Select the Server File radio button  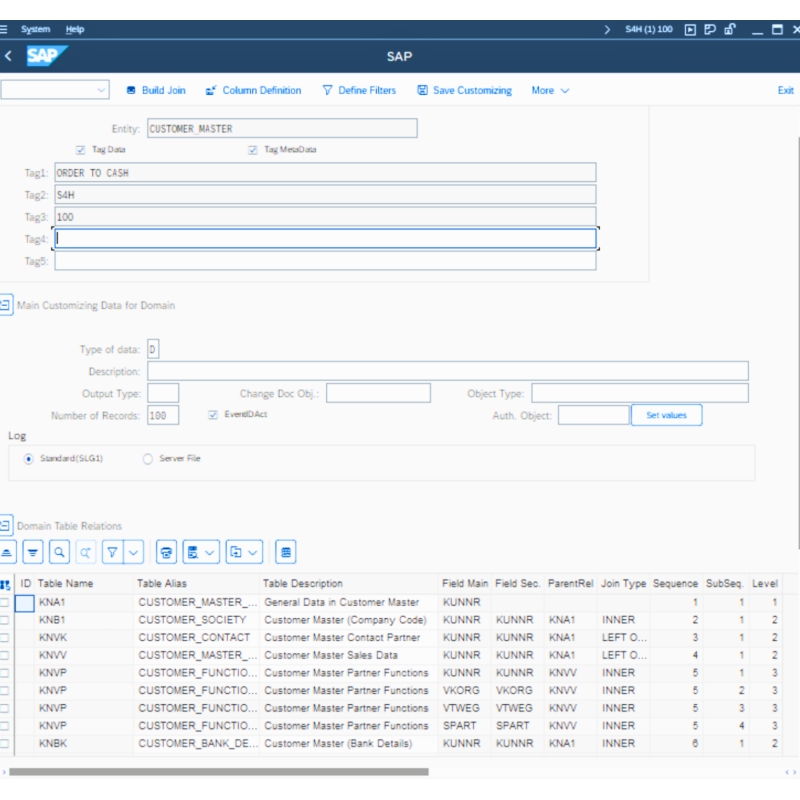pyautogui.click(x=148, y=459)
